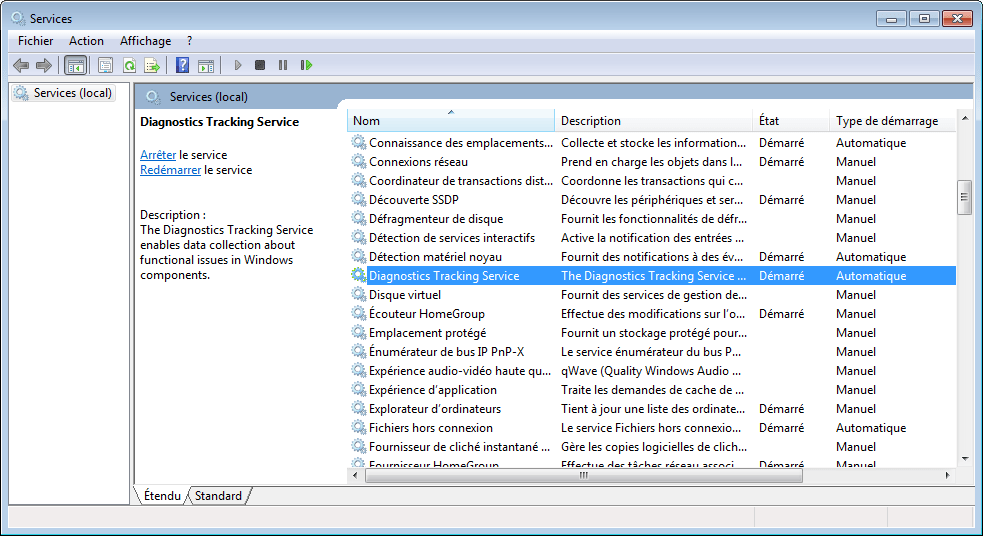Click the Restart service toolbar icon
This screenshot has width=983, height=536.
[x=306, y=65]
